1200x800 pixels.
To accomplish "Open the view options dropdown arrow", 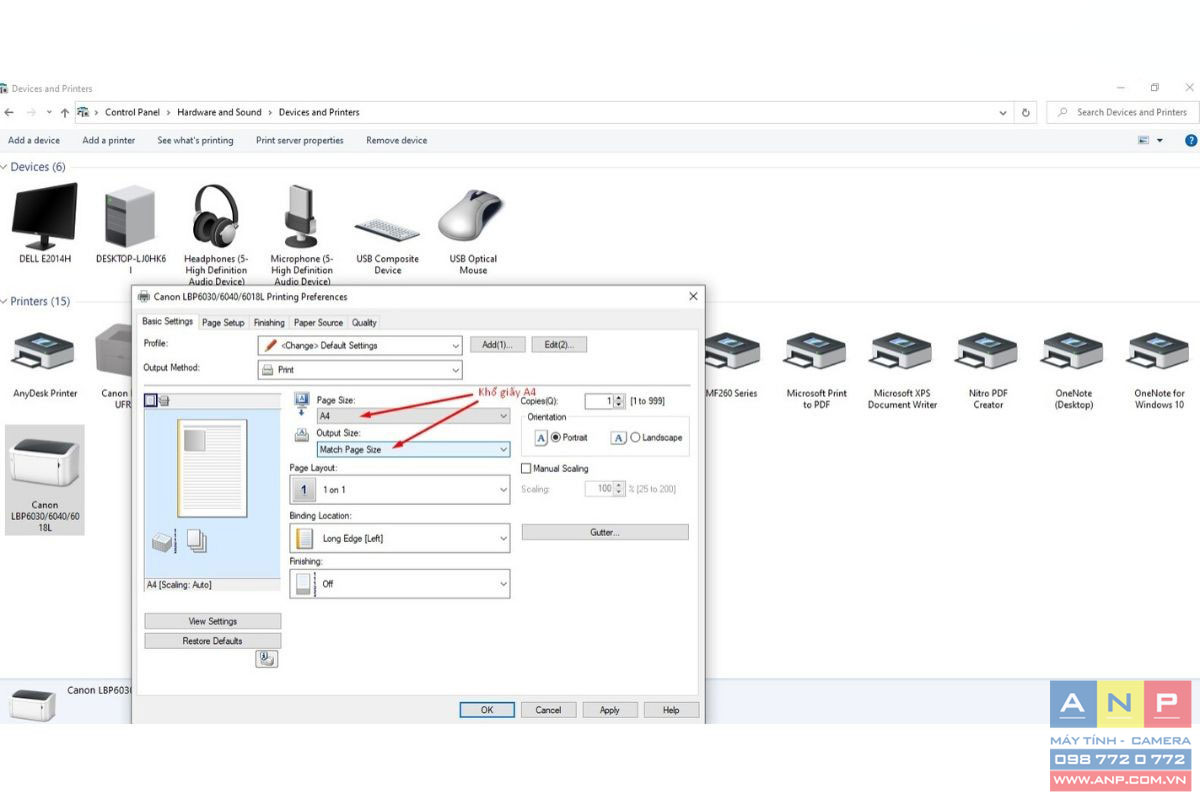I will point(1160,141).
